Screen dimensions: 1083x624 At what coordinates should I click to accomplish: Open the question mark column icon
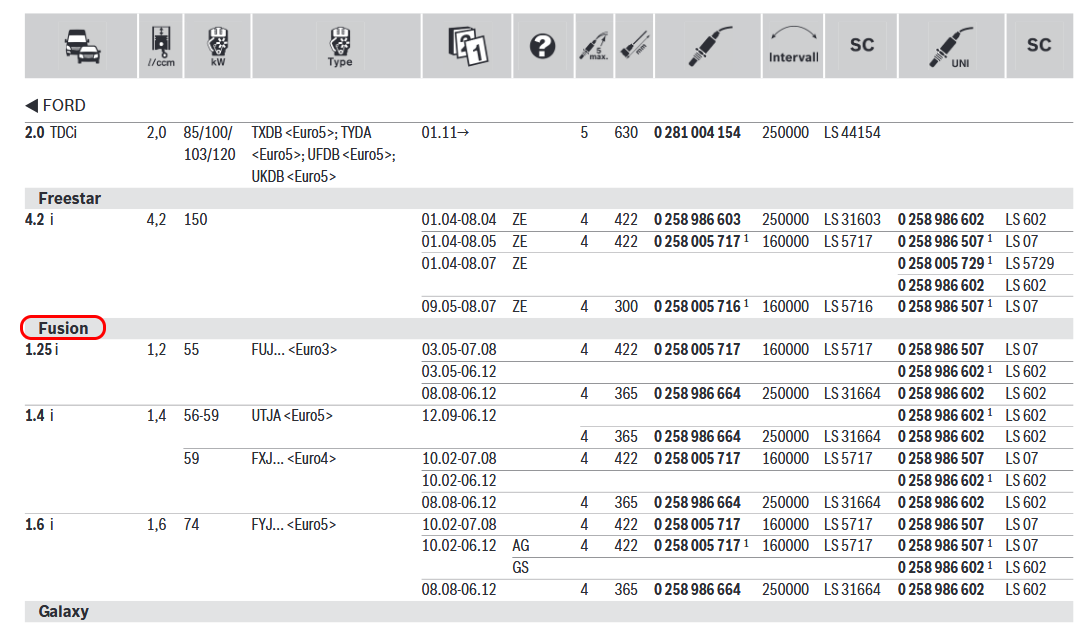coord(542,46)
